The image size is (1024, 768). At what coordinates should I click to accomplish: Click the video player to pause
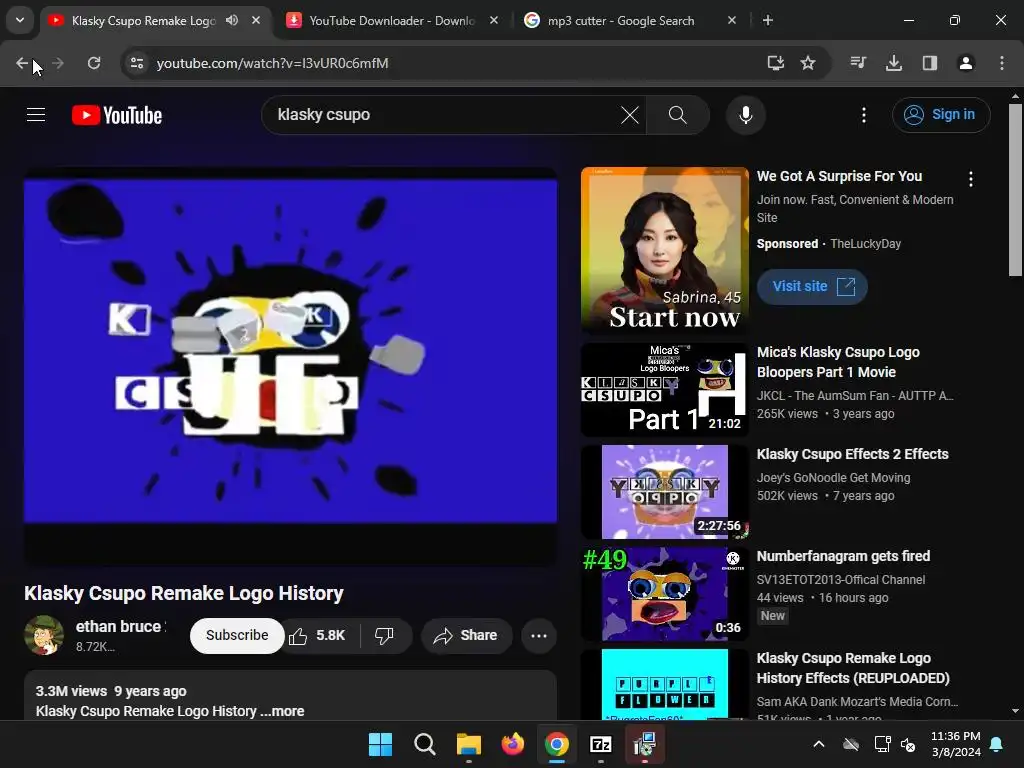point(291,366)
